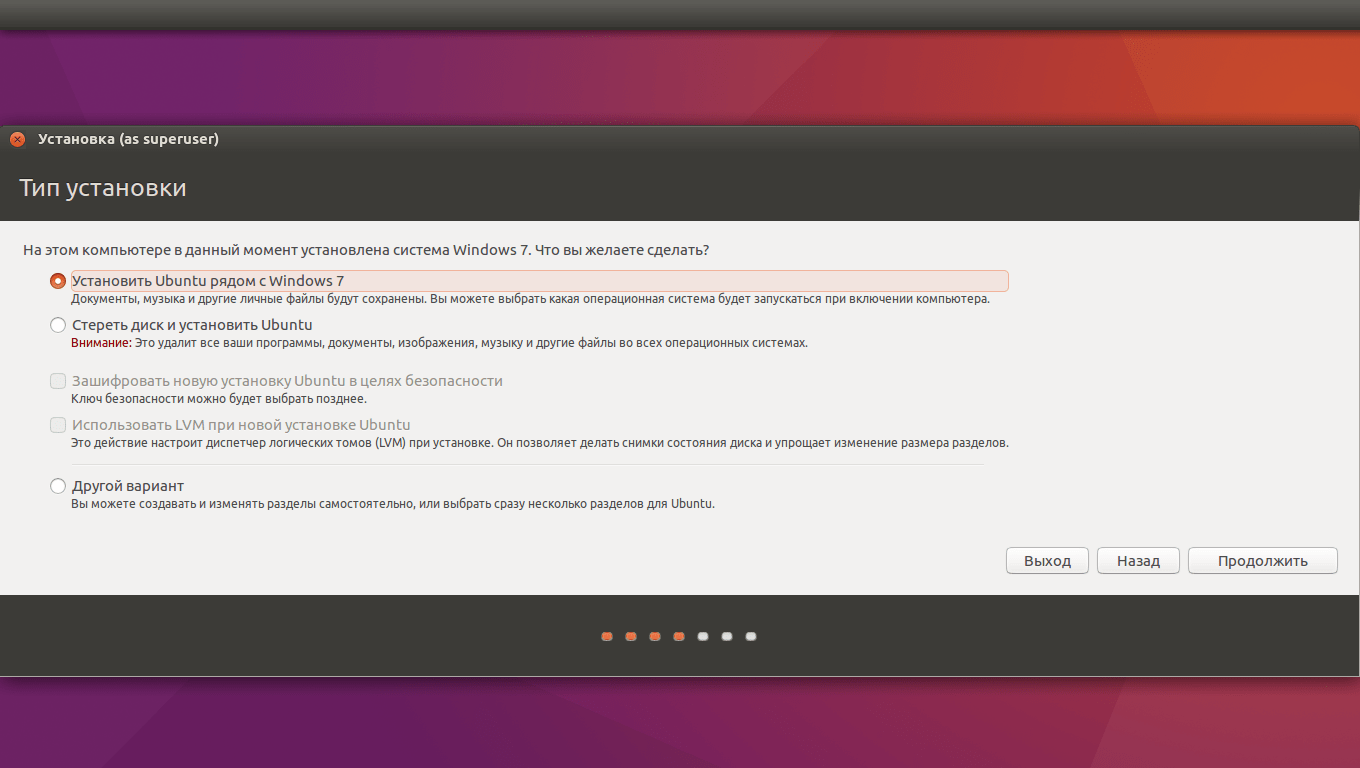Click the description "Документы, музыка и другие личные файлы…"
Viewport: 1360px width, 768px height.
point(530,299)
